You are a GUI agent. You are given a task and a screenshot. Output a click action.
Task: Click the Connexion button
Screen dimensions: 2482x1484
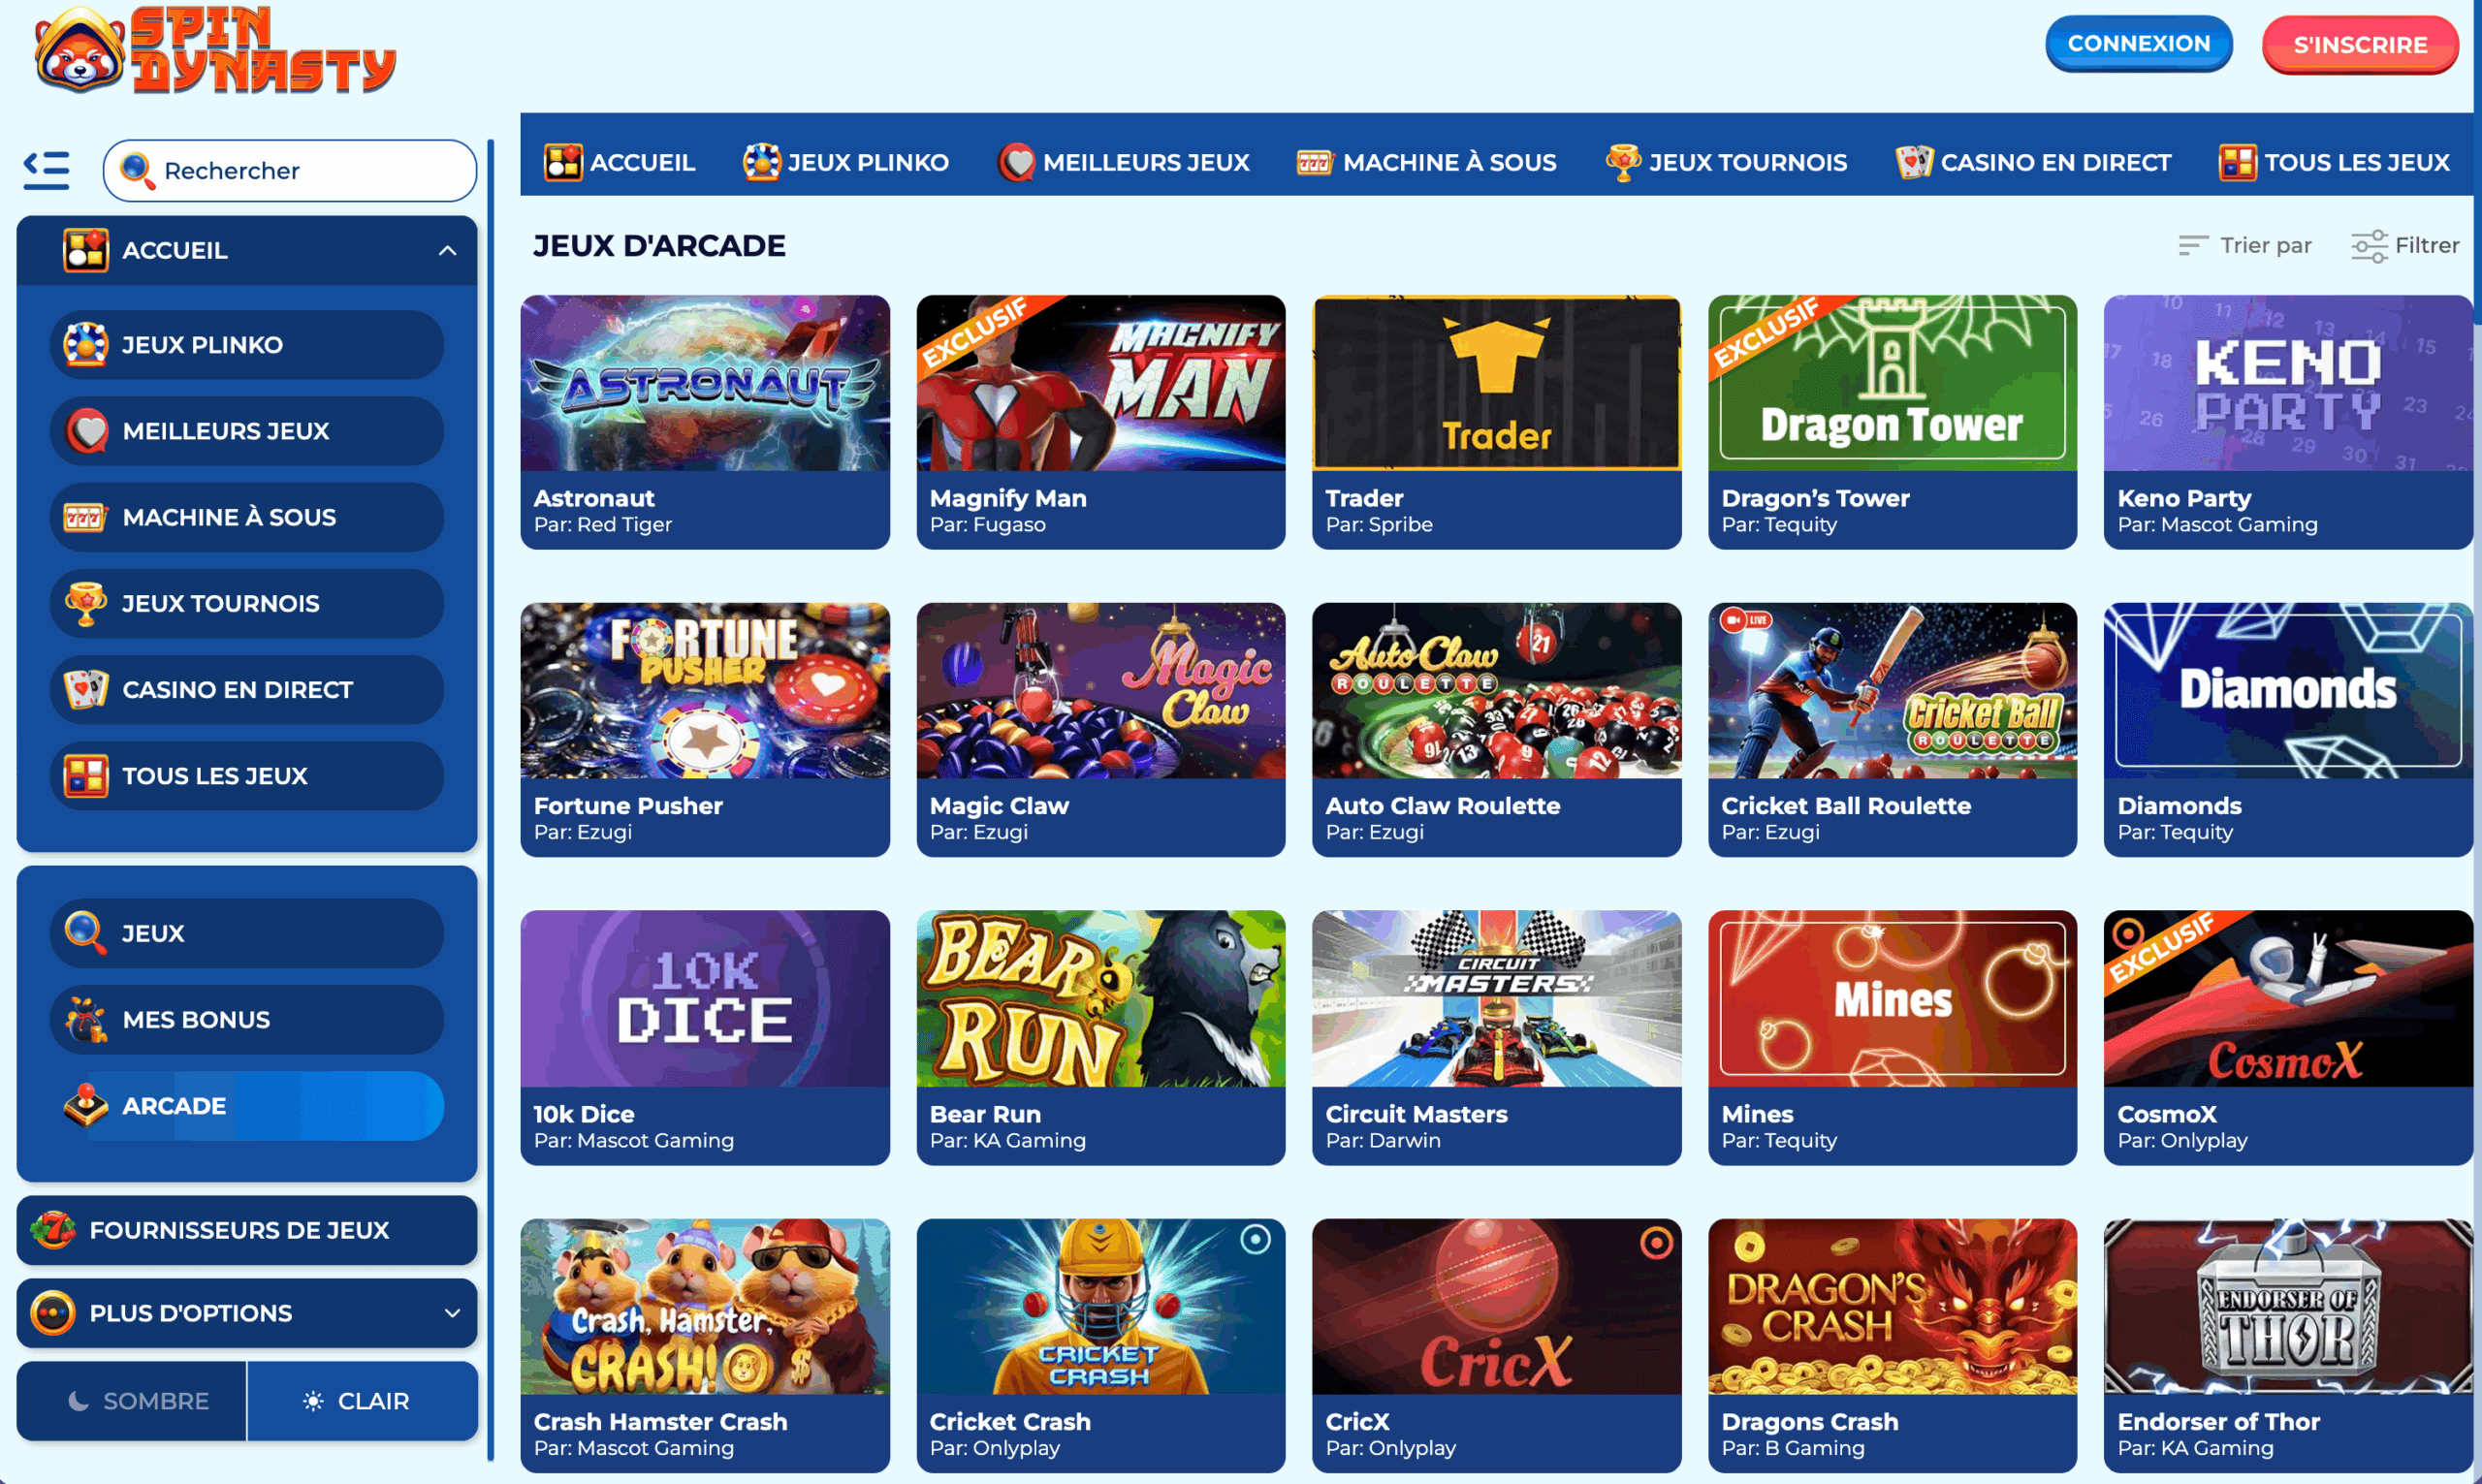(x=2138, y=43)
